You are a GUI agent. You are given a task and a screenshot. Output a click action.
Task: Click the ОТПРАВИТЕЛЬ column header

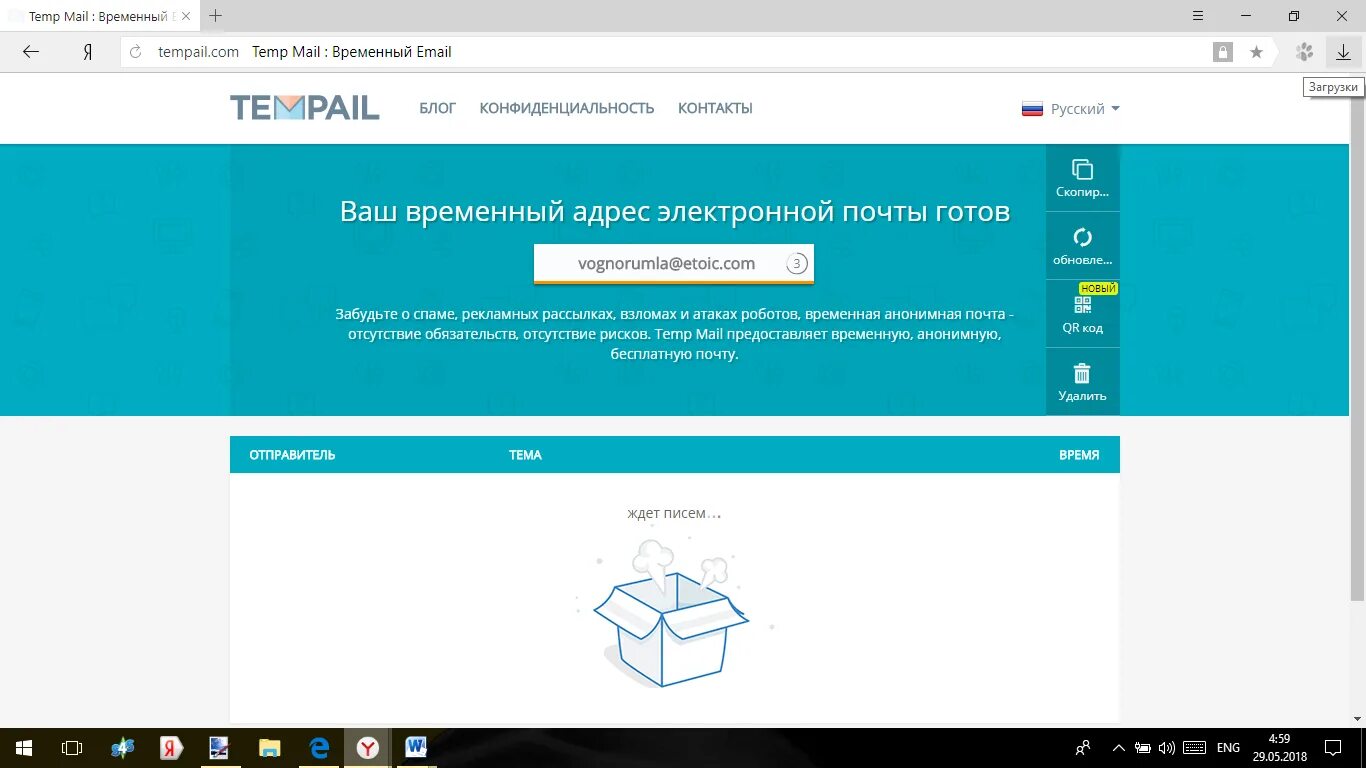point(292,455)
